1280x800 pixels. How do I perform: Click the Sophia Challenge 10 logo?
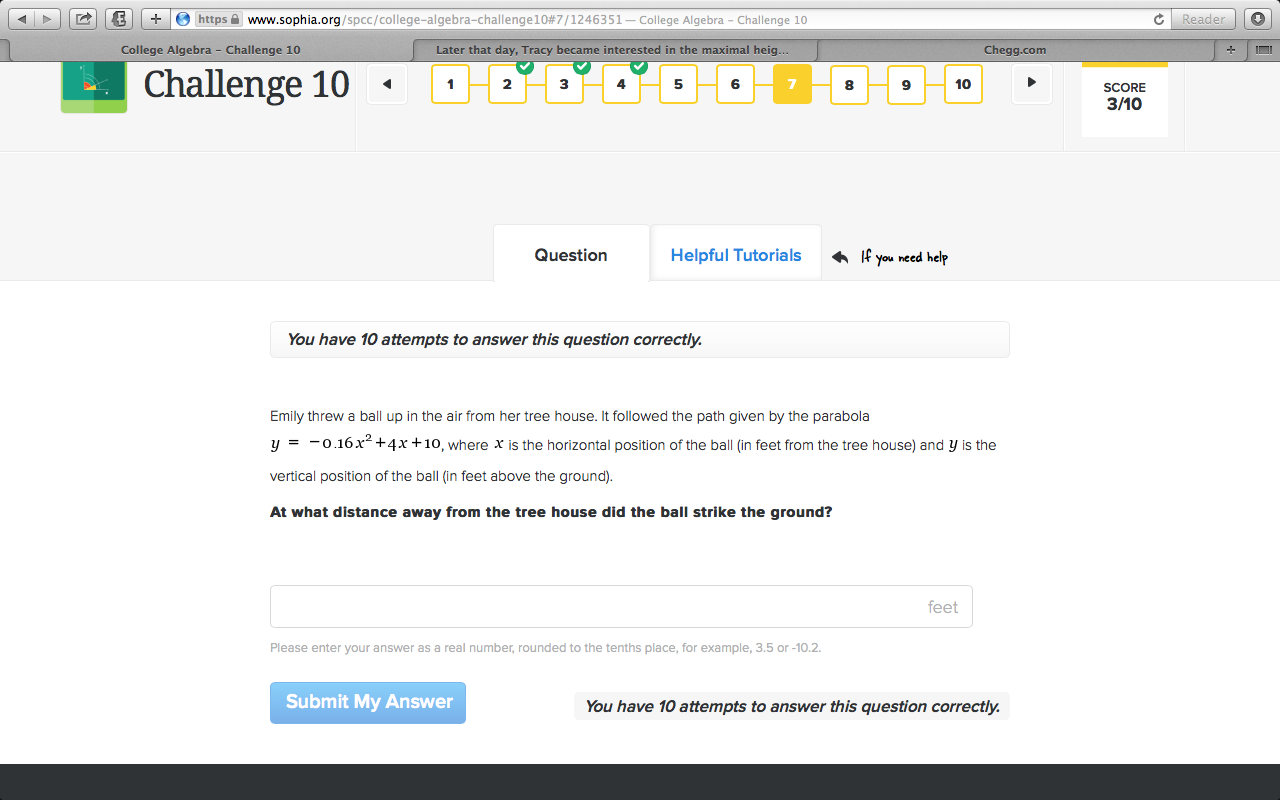(93, 84)
